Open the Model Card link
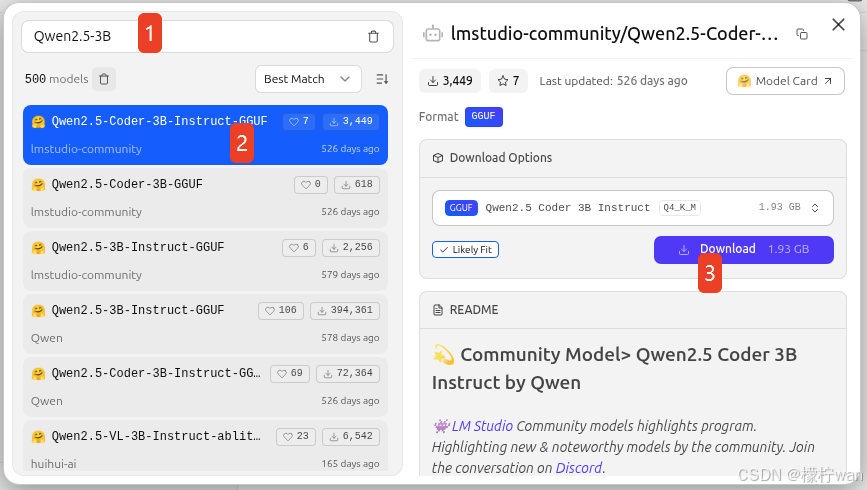 [x=785, y=81]
